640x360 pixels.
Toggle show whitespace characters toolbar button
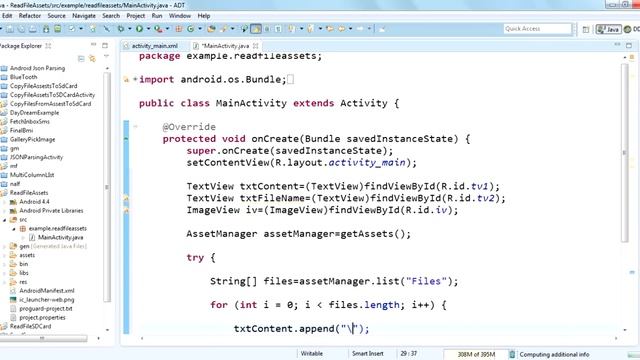[x=278, y=29]
